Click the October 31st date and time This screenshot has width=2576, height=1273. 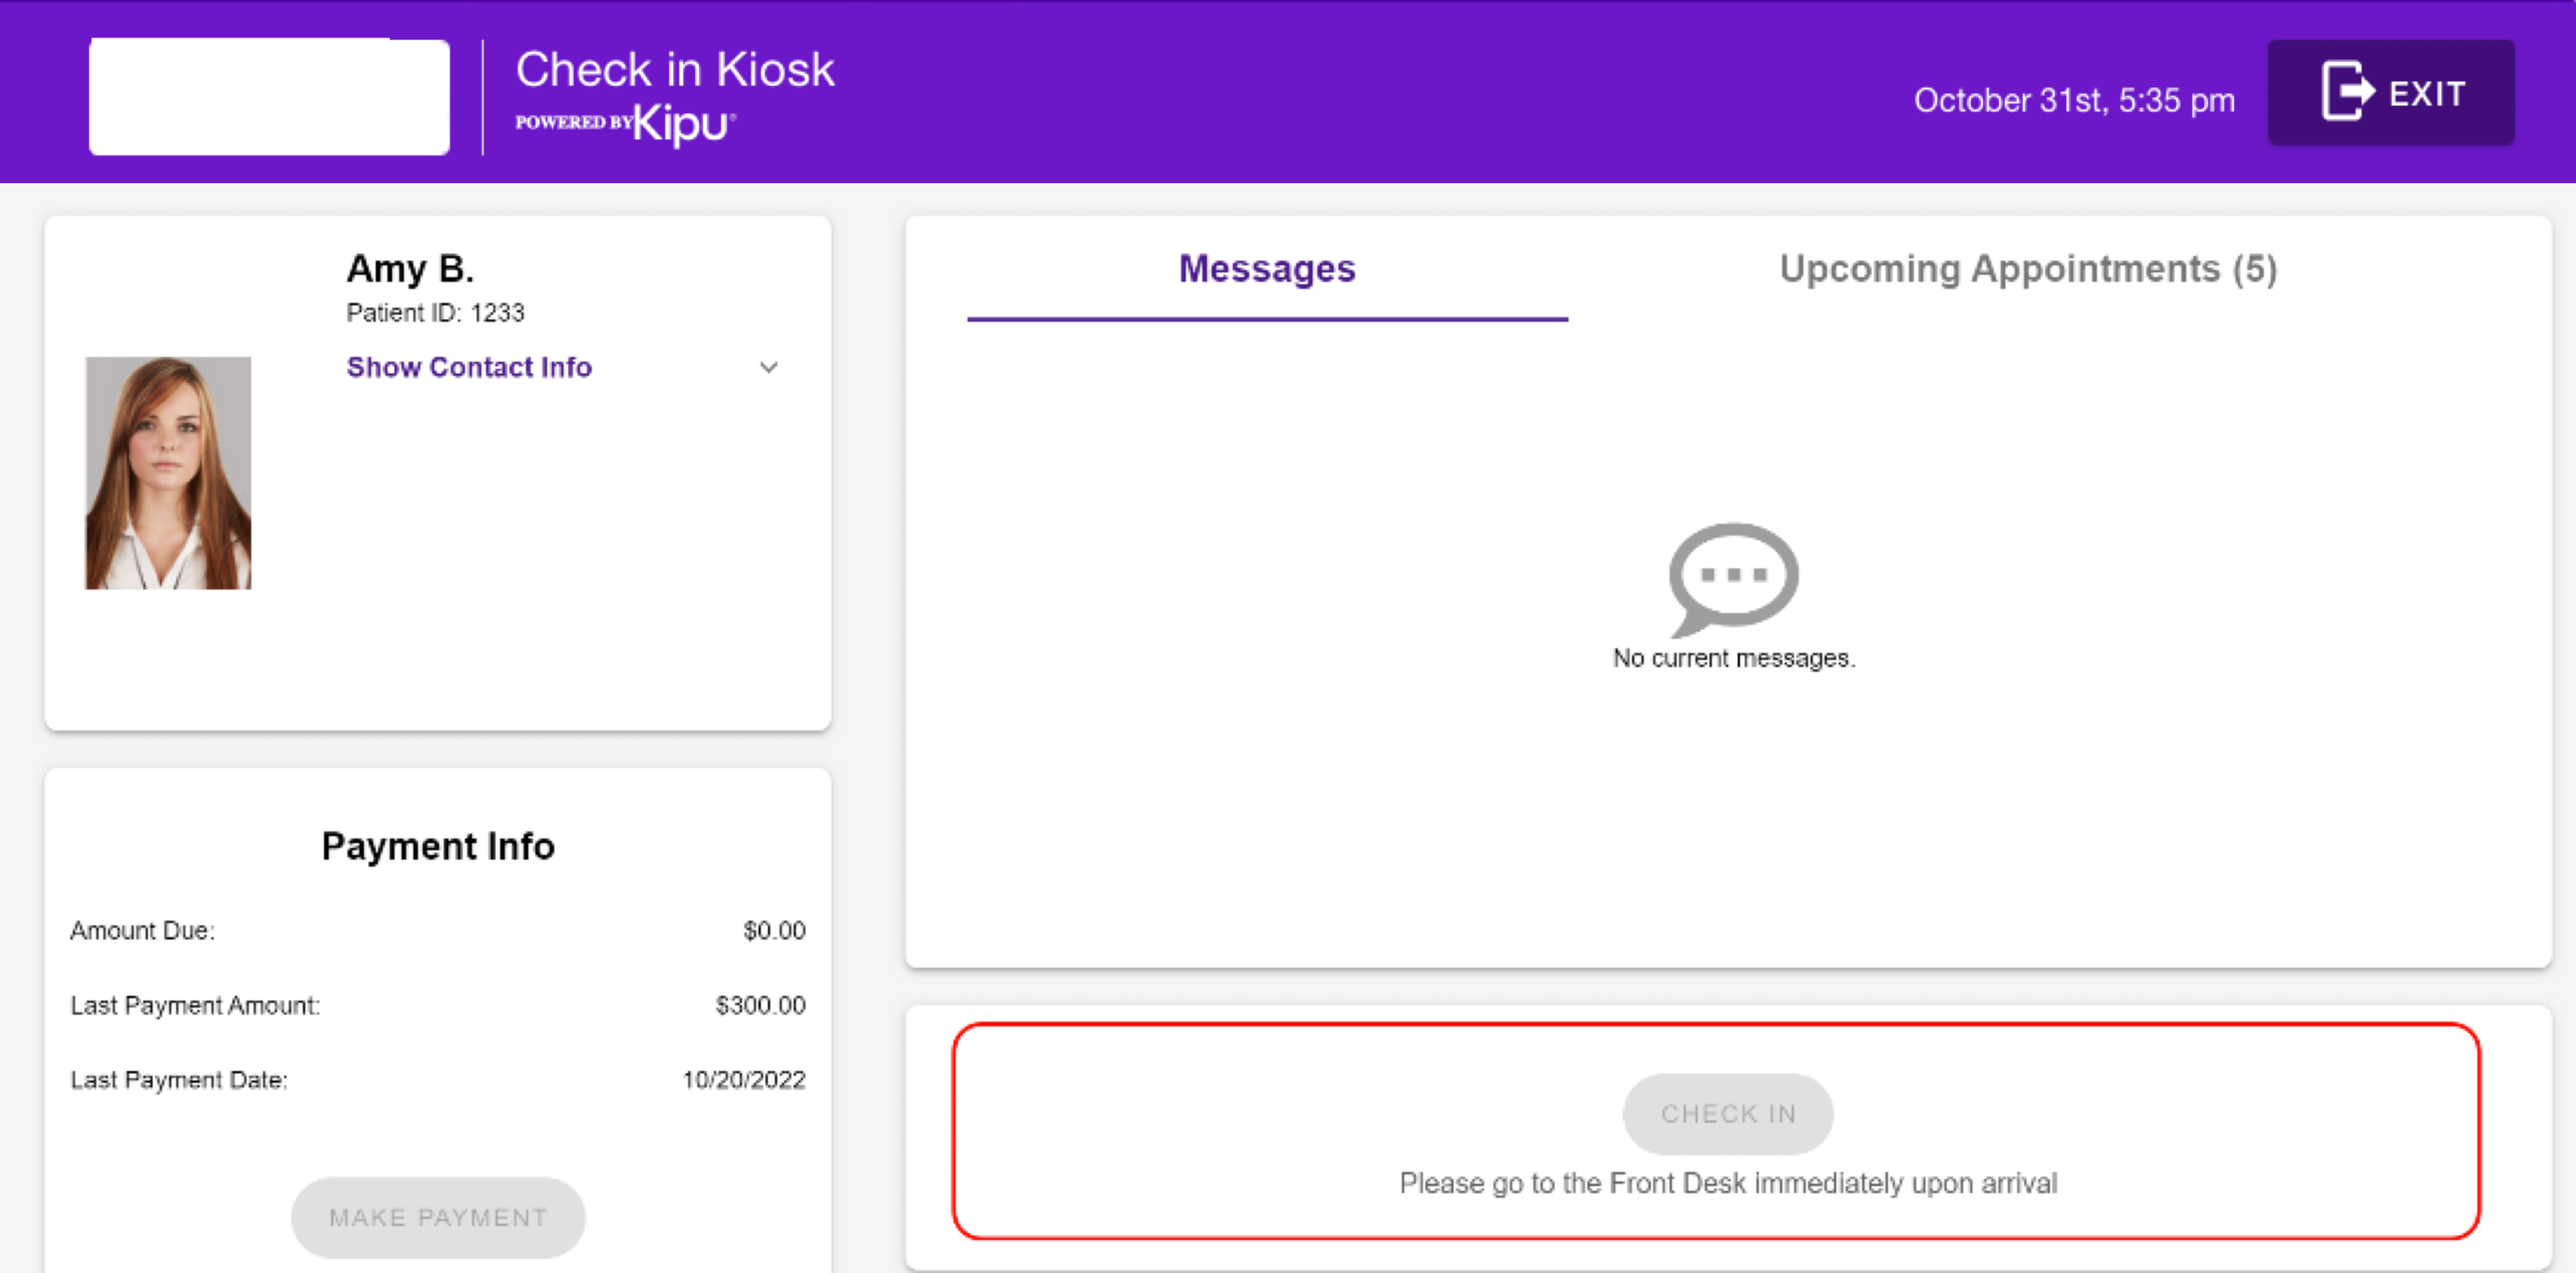(2073, 100)
